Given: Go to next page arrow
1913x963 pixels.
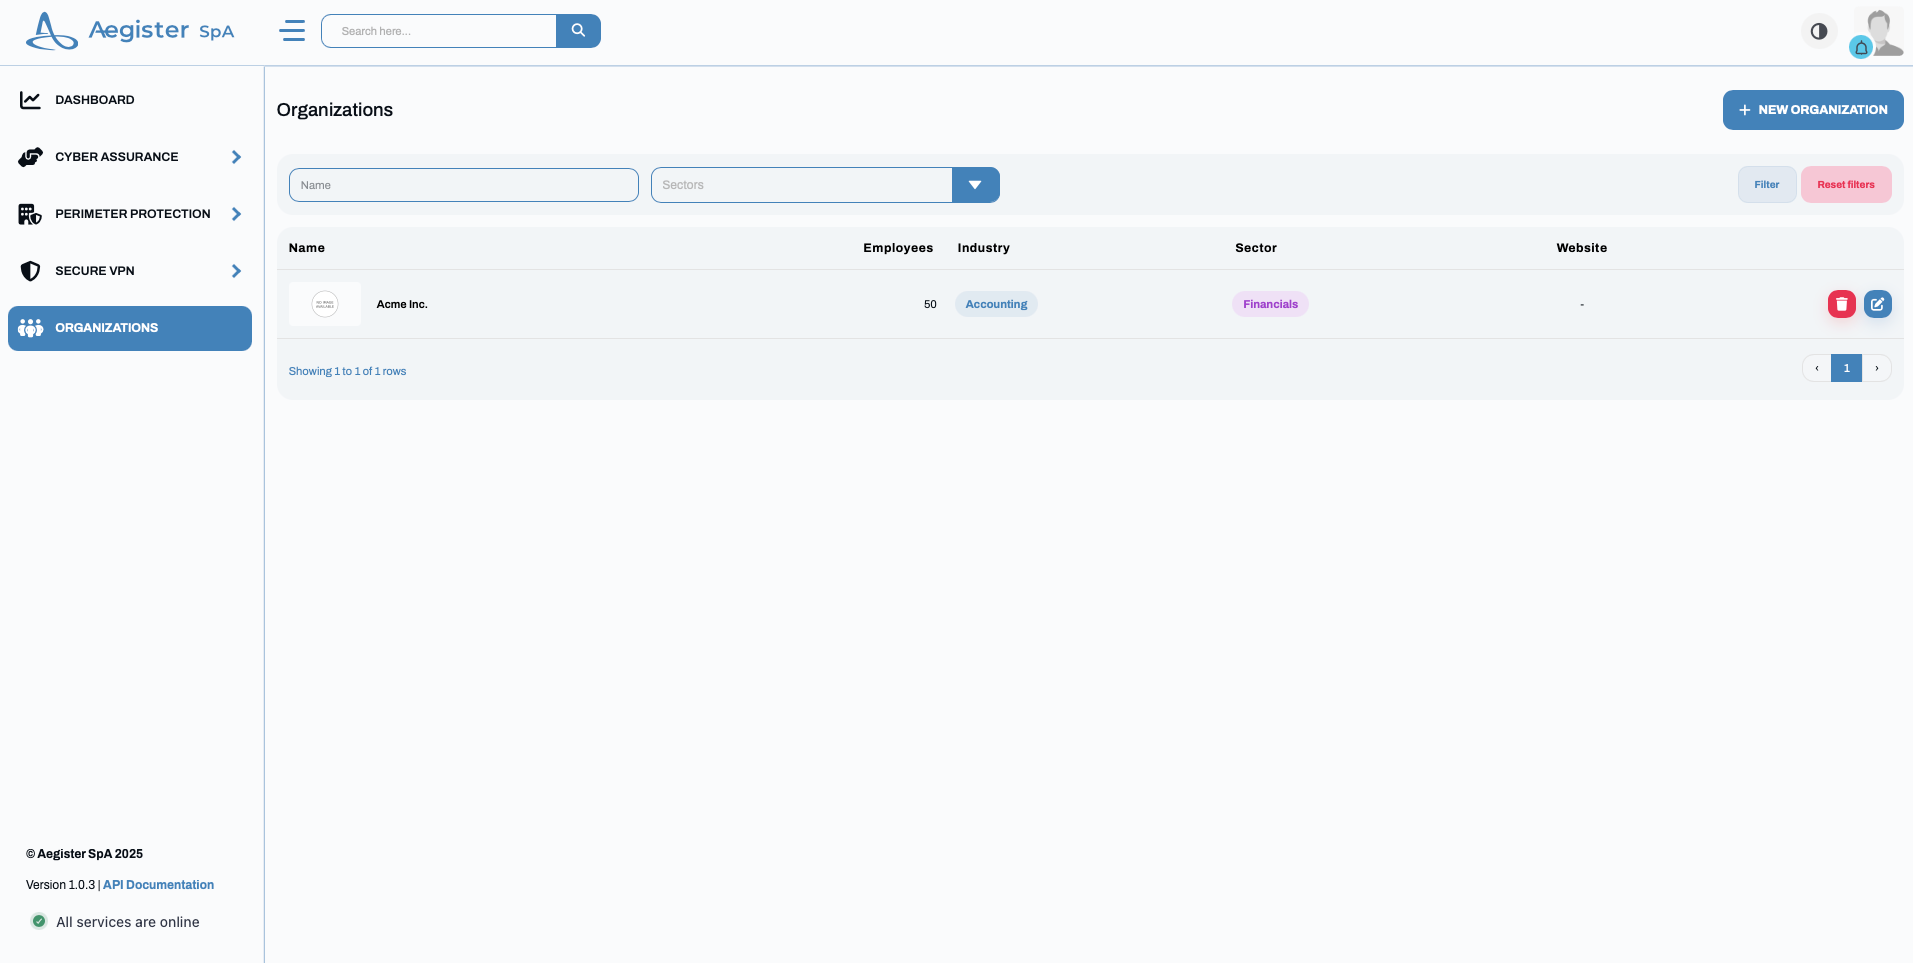Looking at the screenshot, I should tap(1876, 368).
